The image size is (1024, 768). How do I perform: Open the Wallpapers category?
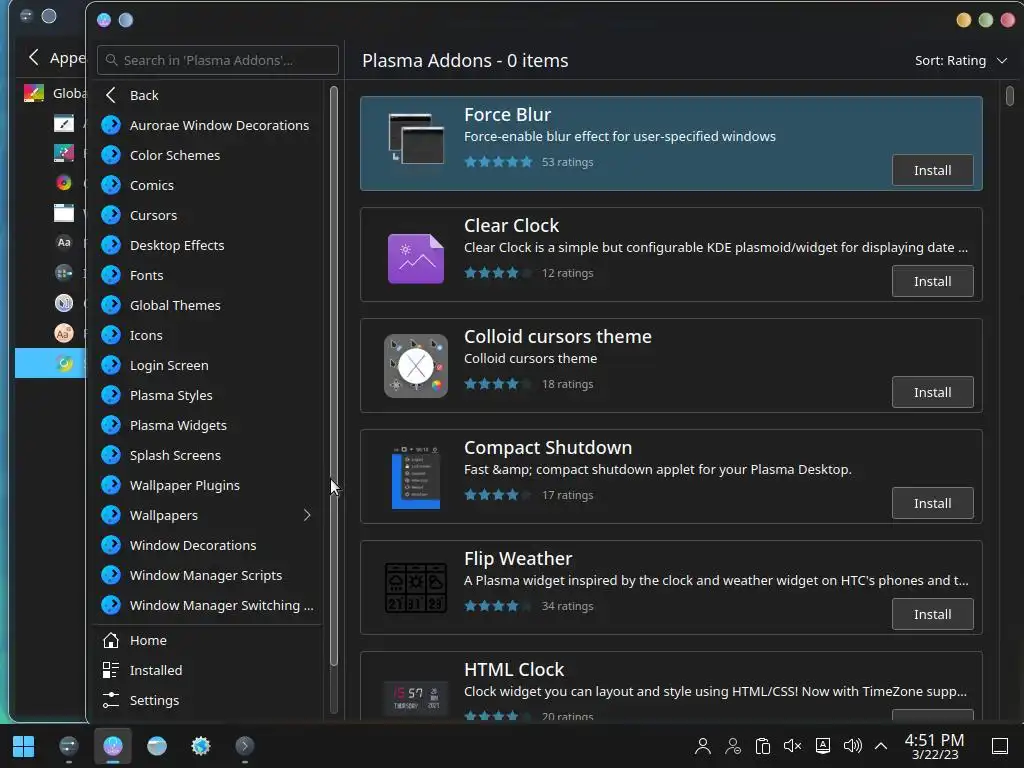click(x=209, y=516)
